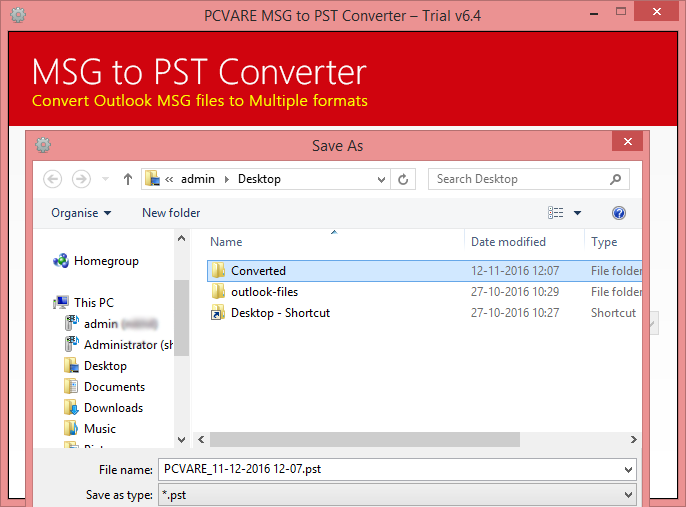Minimize the PCVARE converter window
This screenshot has width=686, height=507.
[594, 14]
